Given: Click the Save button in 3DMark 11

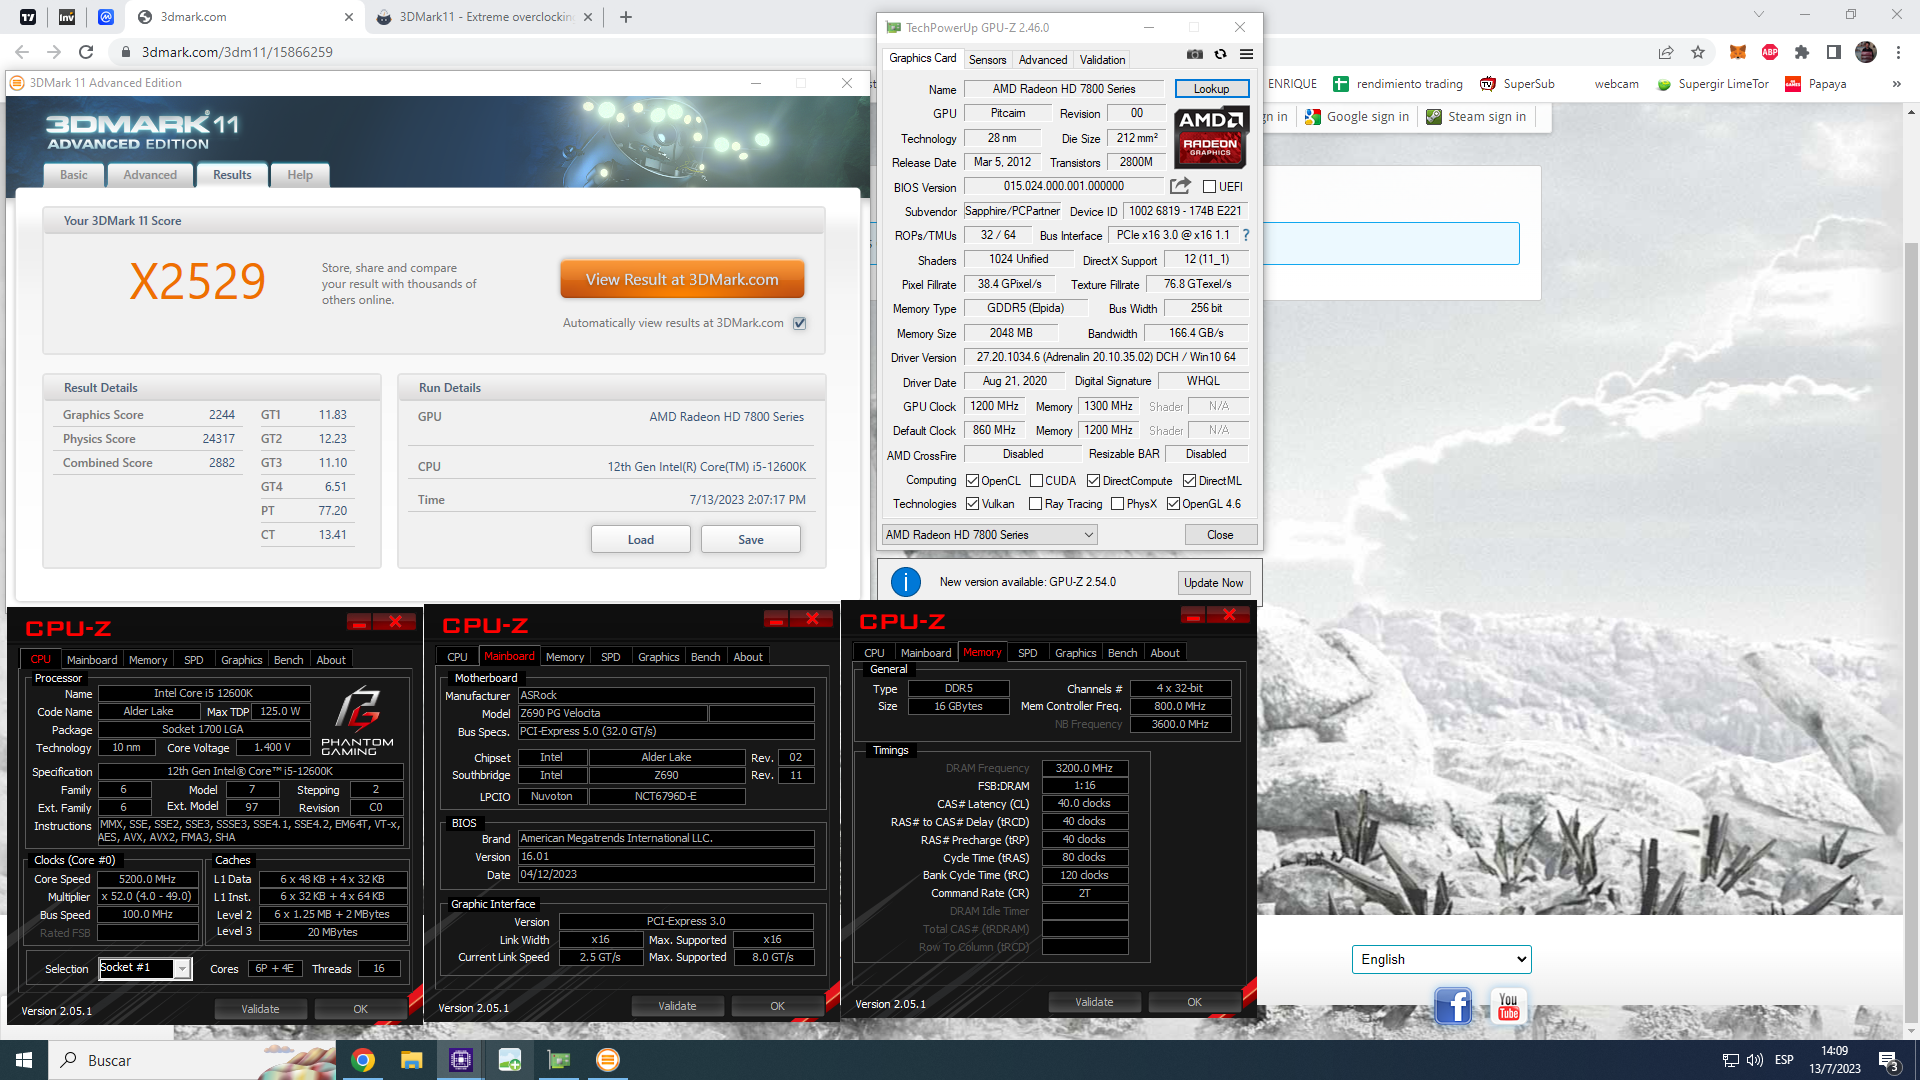Looking at the screenshot, I should pos(751,540).
